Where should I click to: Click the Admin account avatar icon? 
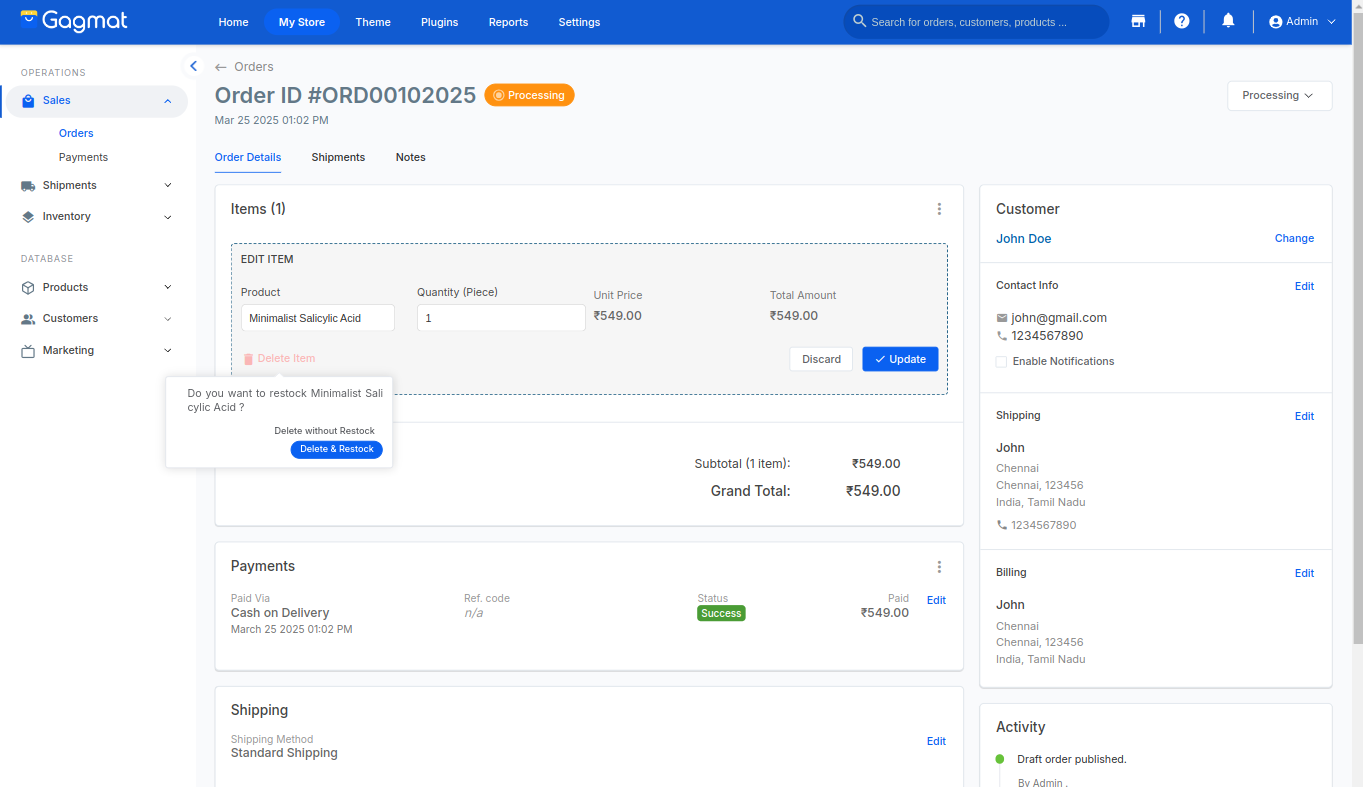coord(1275,22)
